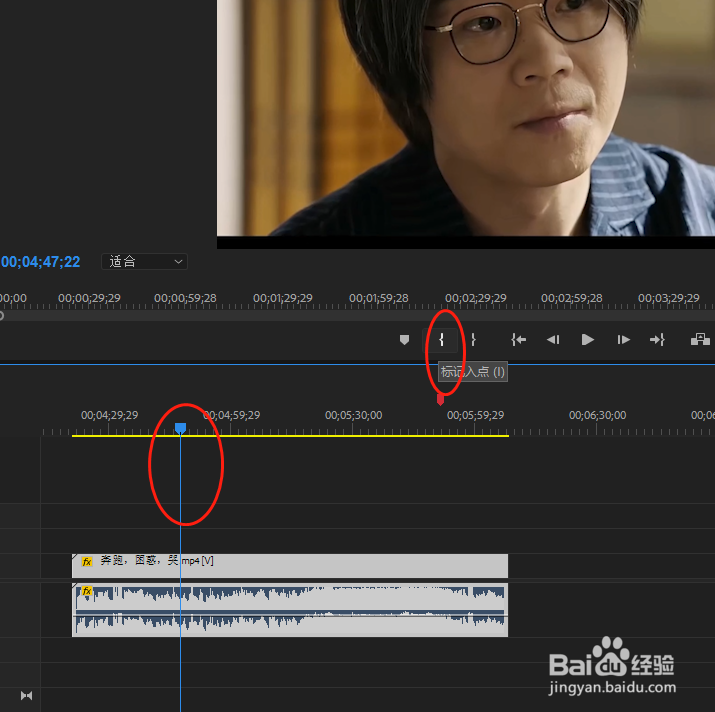Click the timeline ruler at 00;05;59;29

click(475, 416)
